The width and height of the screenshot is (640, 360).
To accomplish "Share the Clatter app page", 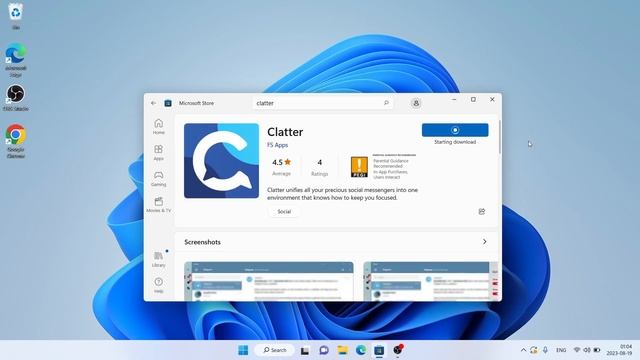I will coord(482,211).
